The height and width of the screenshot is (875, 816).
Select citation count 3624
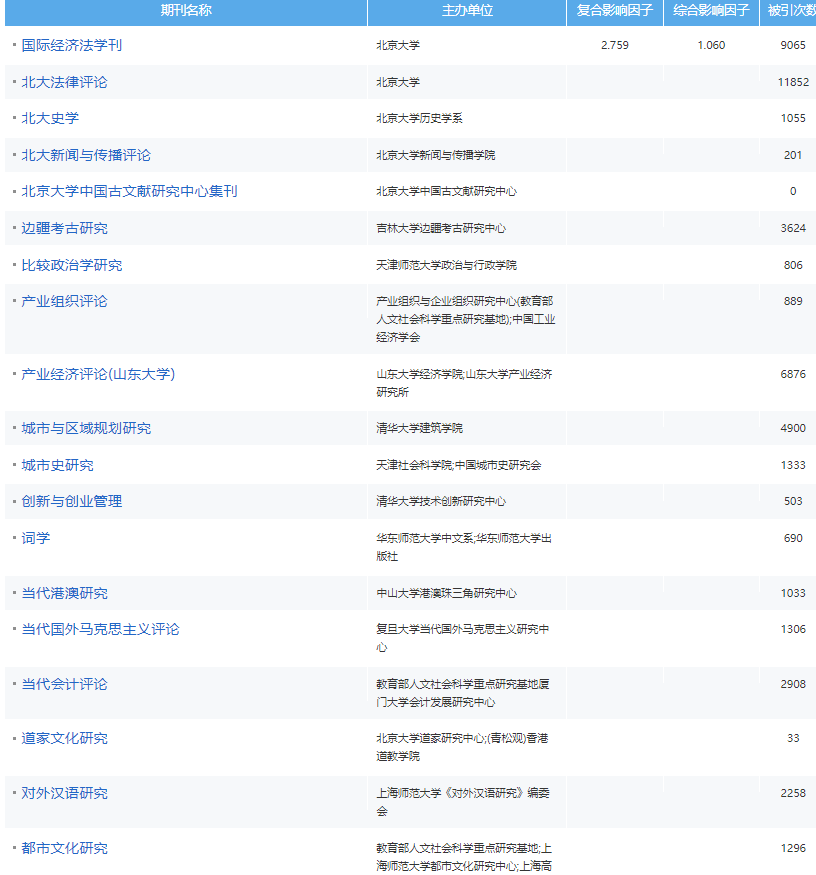click(793, 228)
